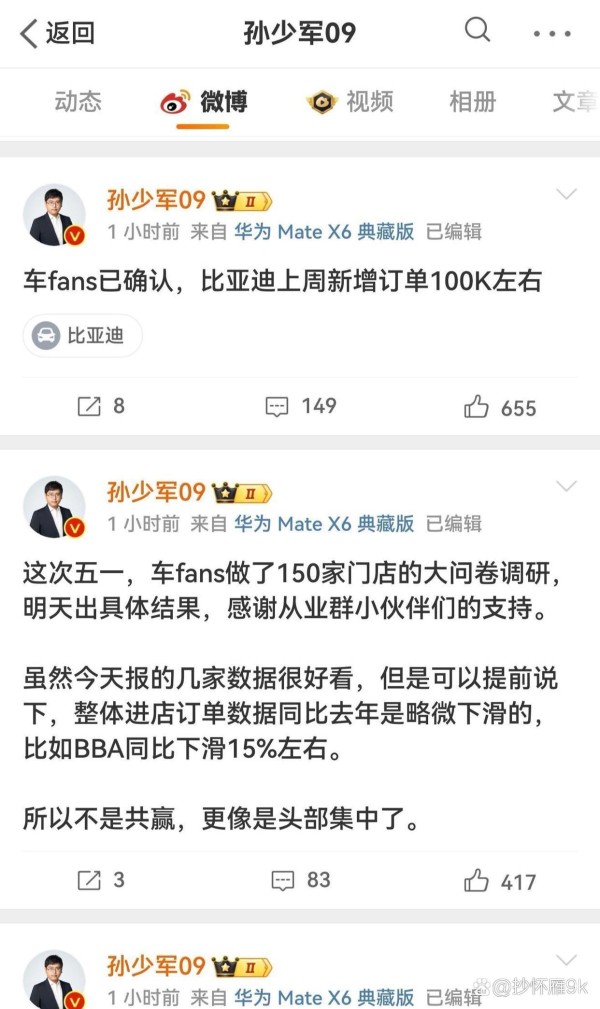The width and height of the screenshot is (600, 1009).
Task: Open the 相册 tab
Action: coord(473,102)
